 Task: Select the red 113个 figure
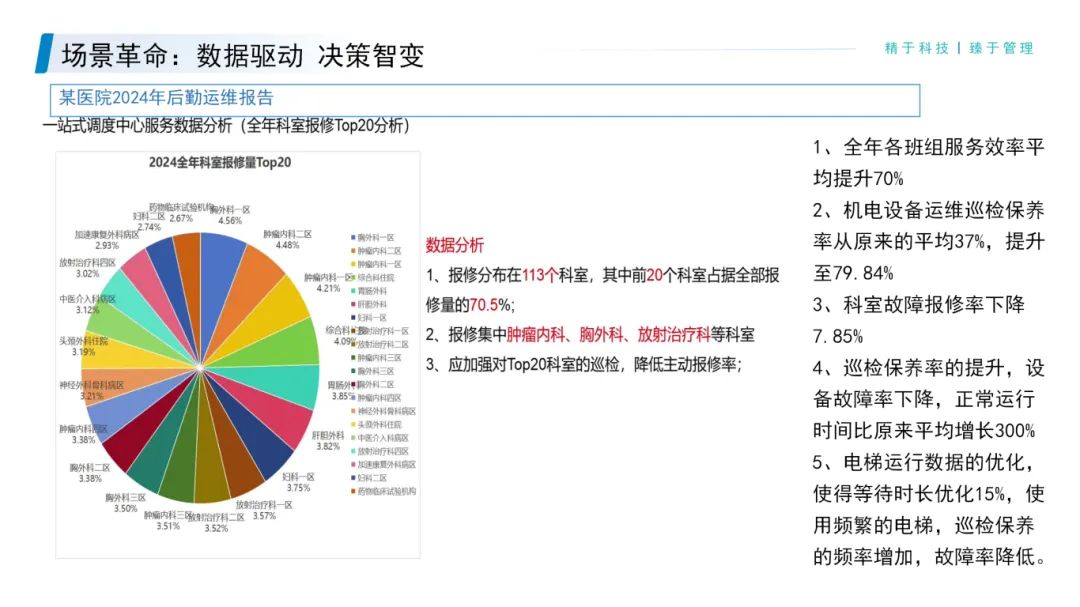540,276
